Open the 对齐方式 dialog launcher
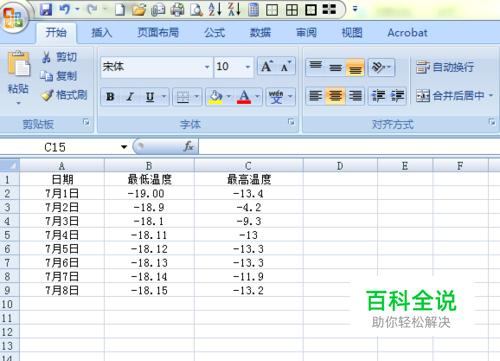500x361 pixels. click(492, 122)
